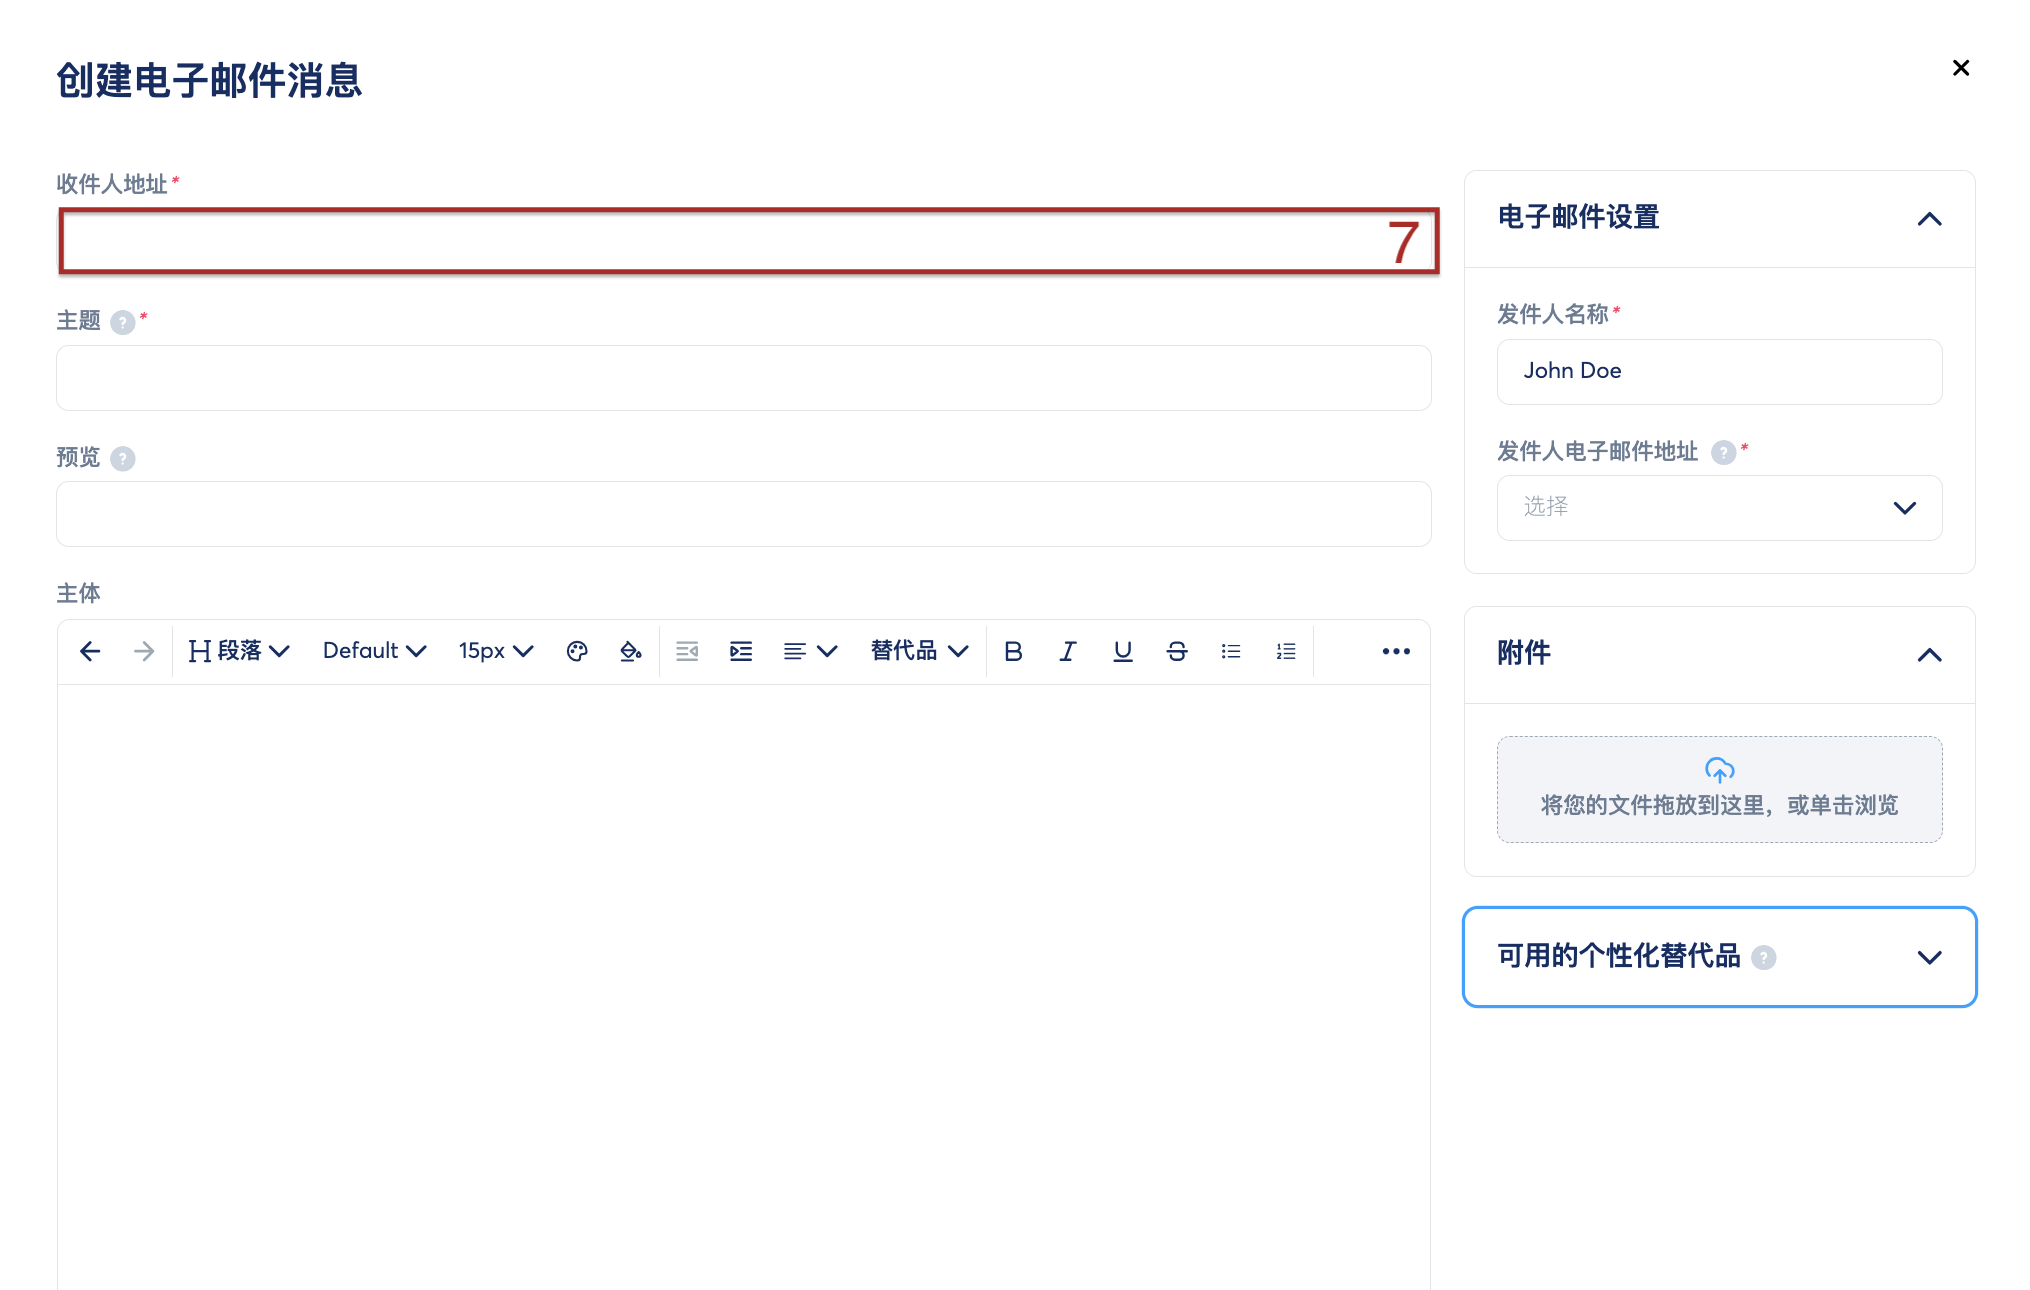Open the background fill color icon

630,651
